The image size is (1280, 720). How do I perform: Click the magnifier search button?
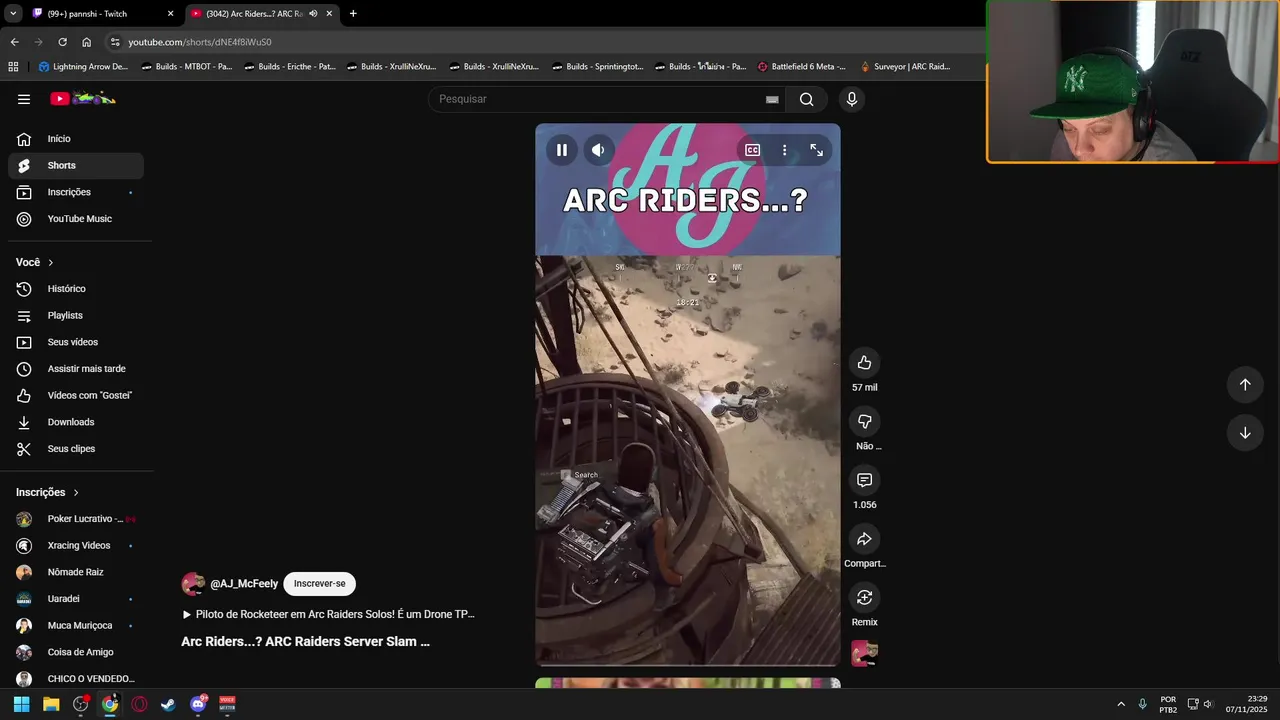click(807, 99)
